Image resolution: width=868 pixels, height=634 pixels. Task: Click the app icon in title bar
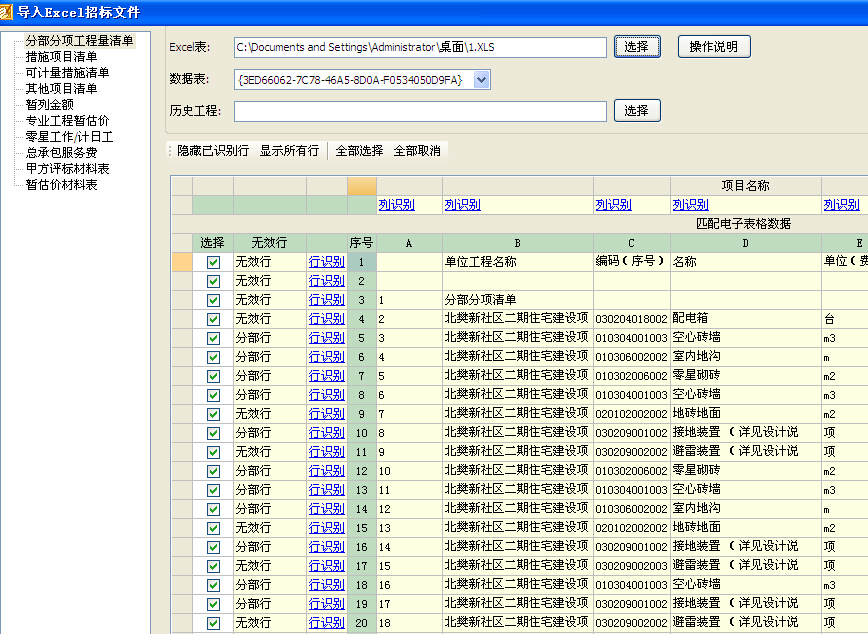[x=6, y=12]
